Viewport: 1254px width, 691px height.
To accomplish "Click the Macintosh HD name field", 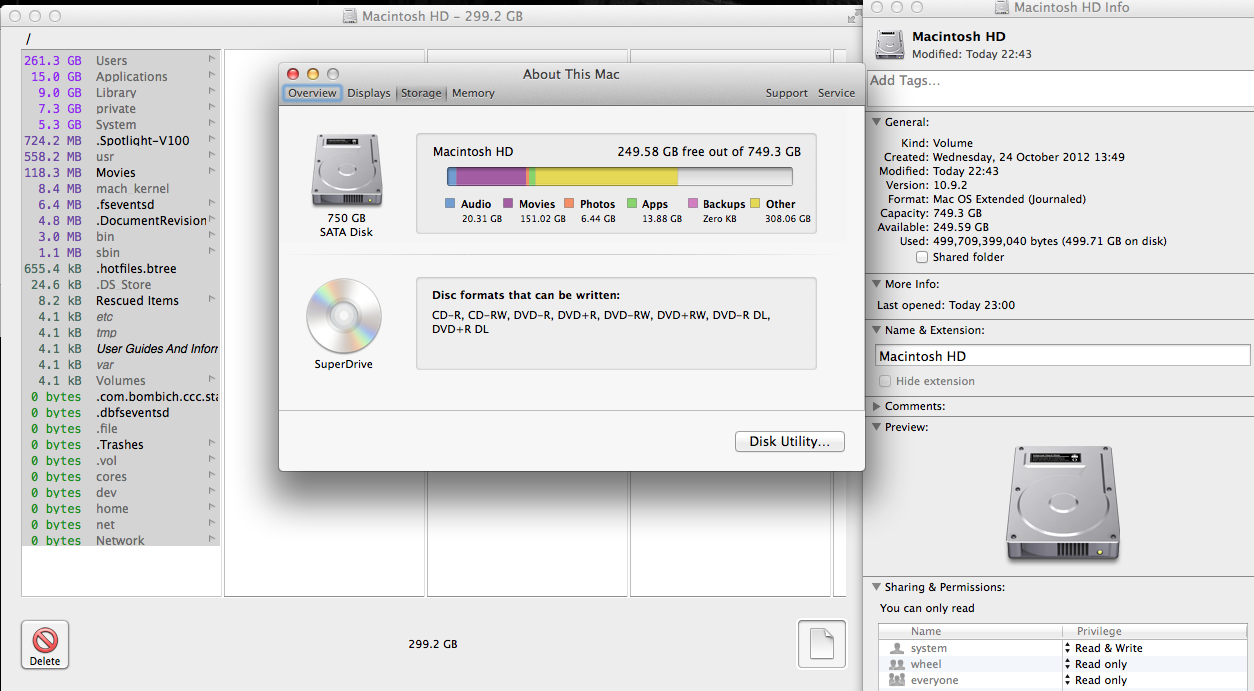I will 1062,356.
